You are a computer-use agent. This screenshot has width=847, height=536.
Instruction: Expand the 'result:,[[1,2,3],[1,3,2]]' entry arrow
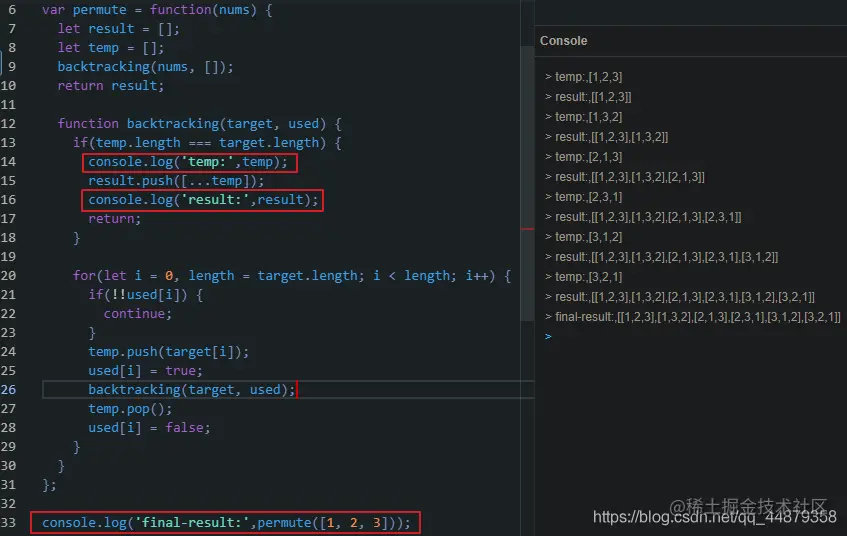548,137
